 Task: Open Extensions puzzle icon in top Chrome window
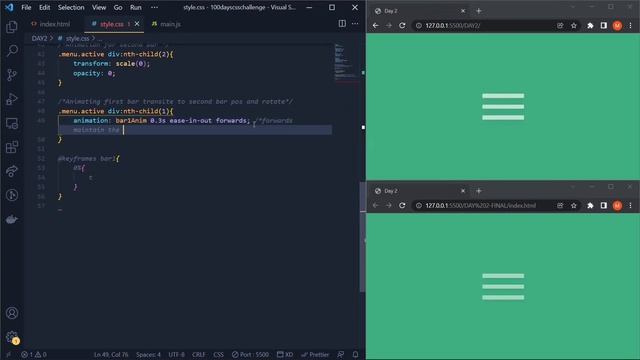click(x=590, y=25)
